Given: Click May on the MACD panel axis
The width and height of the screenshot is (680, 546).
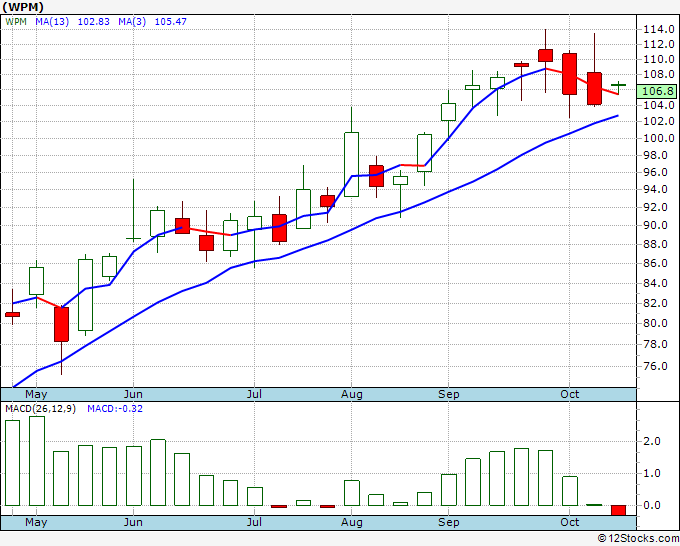Looking at the screenshot, I should coord(36,522).
